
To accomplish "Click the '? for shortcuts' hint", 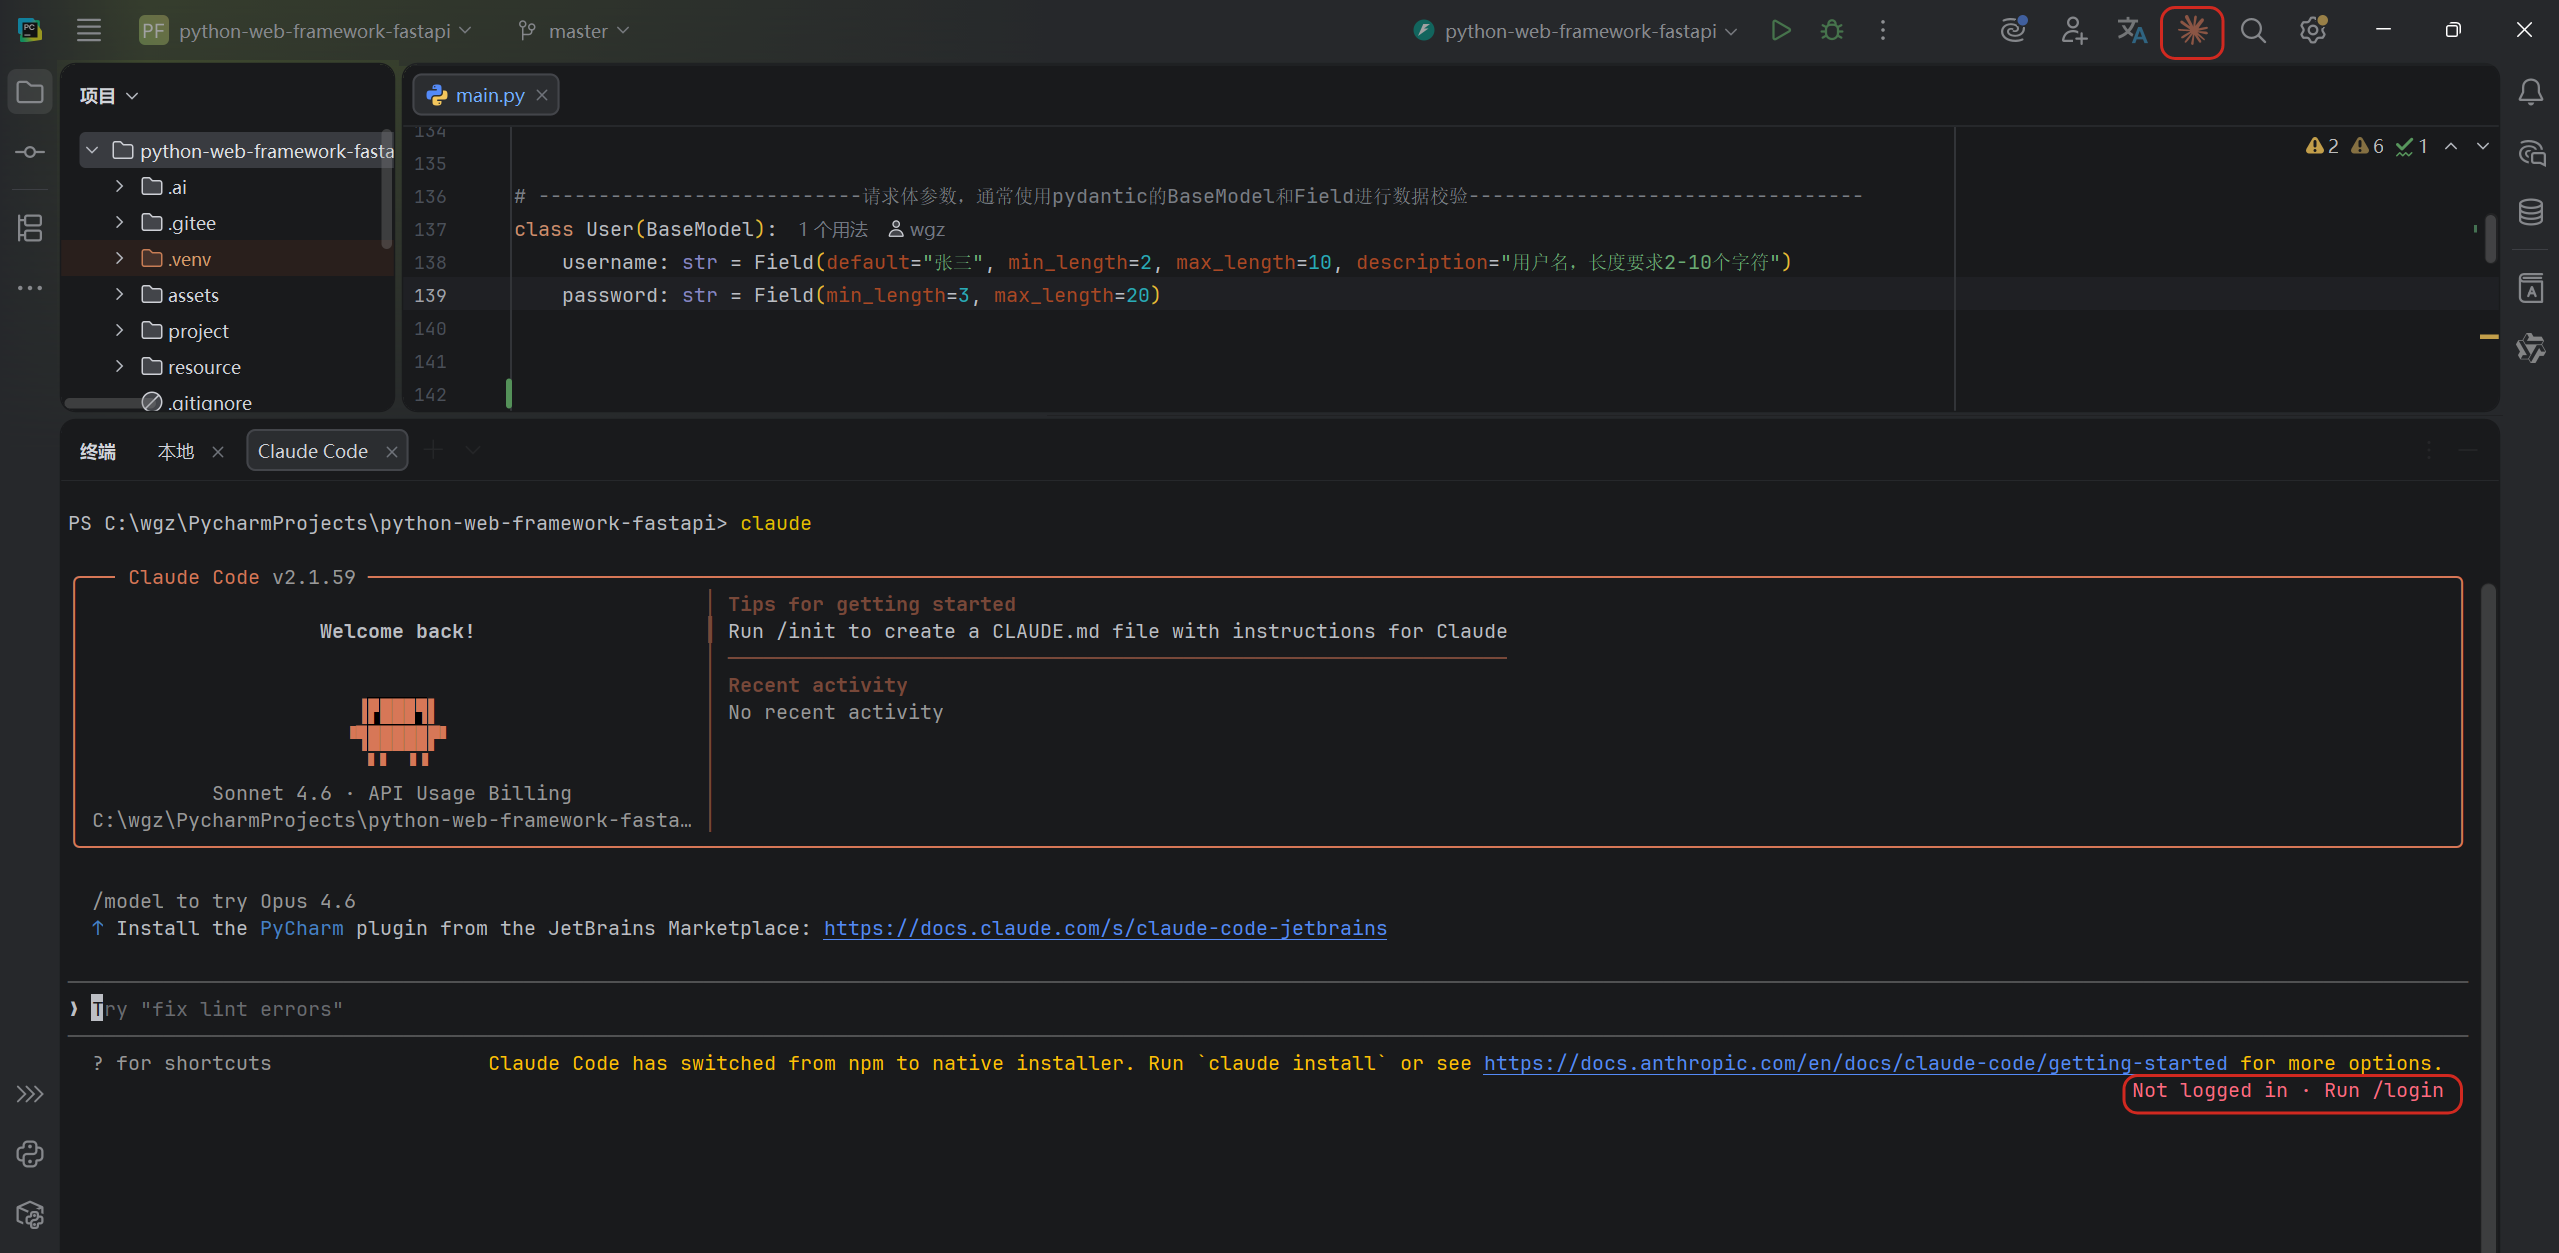I will point(182,1064).
